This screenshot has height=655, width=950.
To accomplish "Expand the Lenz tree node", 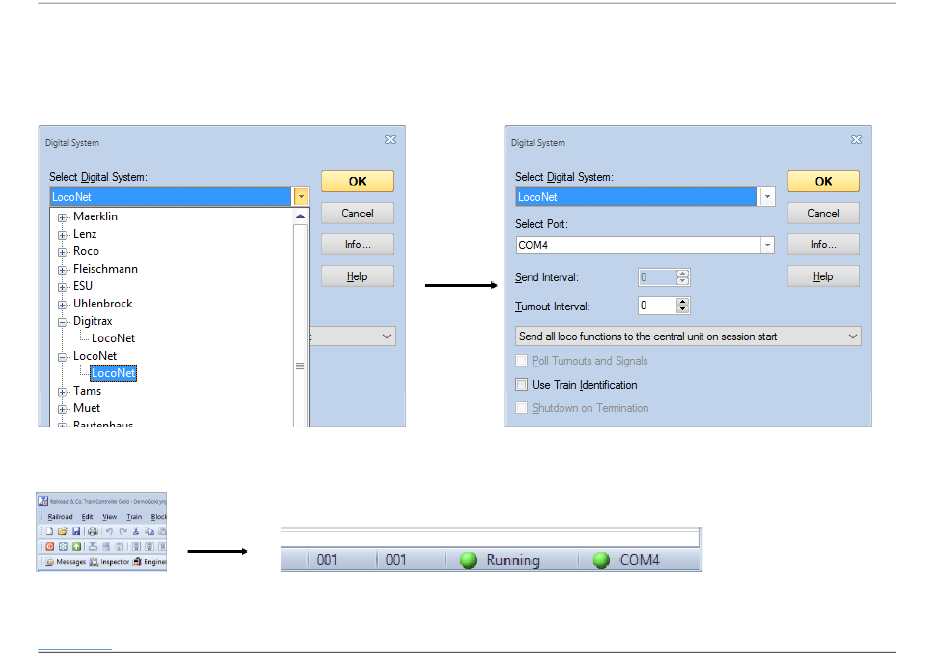I will tap(62, 234).
